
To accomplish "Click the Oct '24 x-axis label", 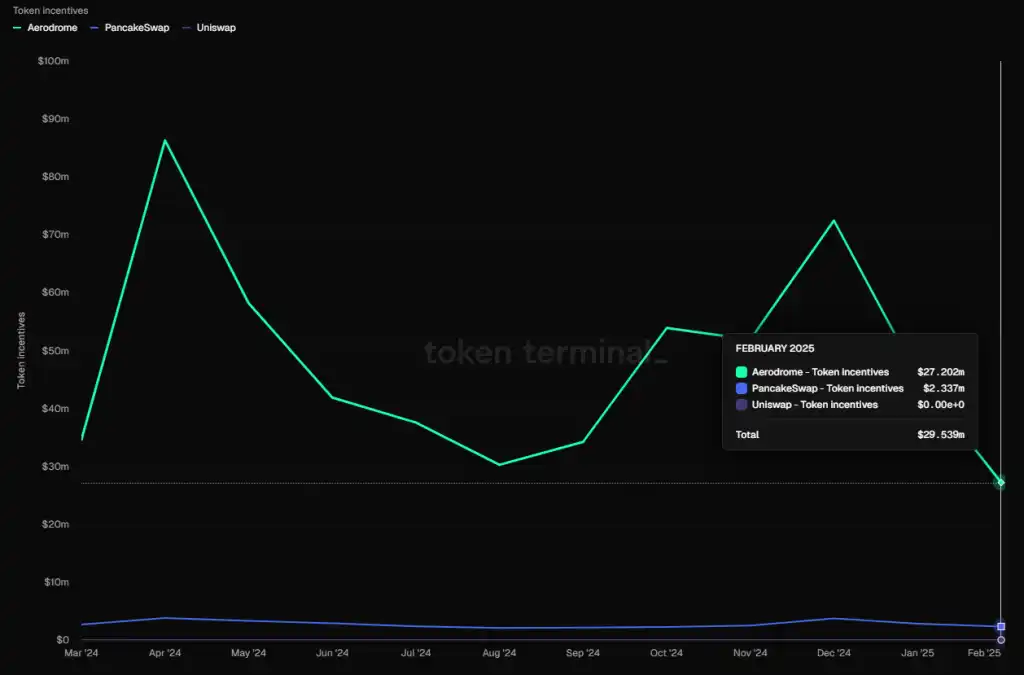I will pos(665,654).
